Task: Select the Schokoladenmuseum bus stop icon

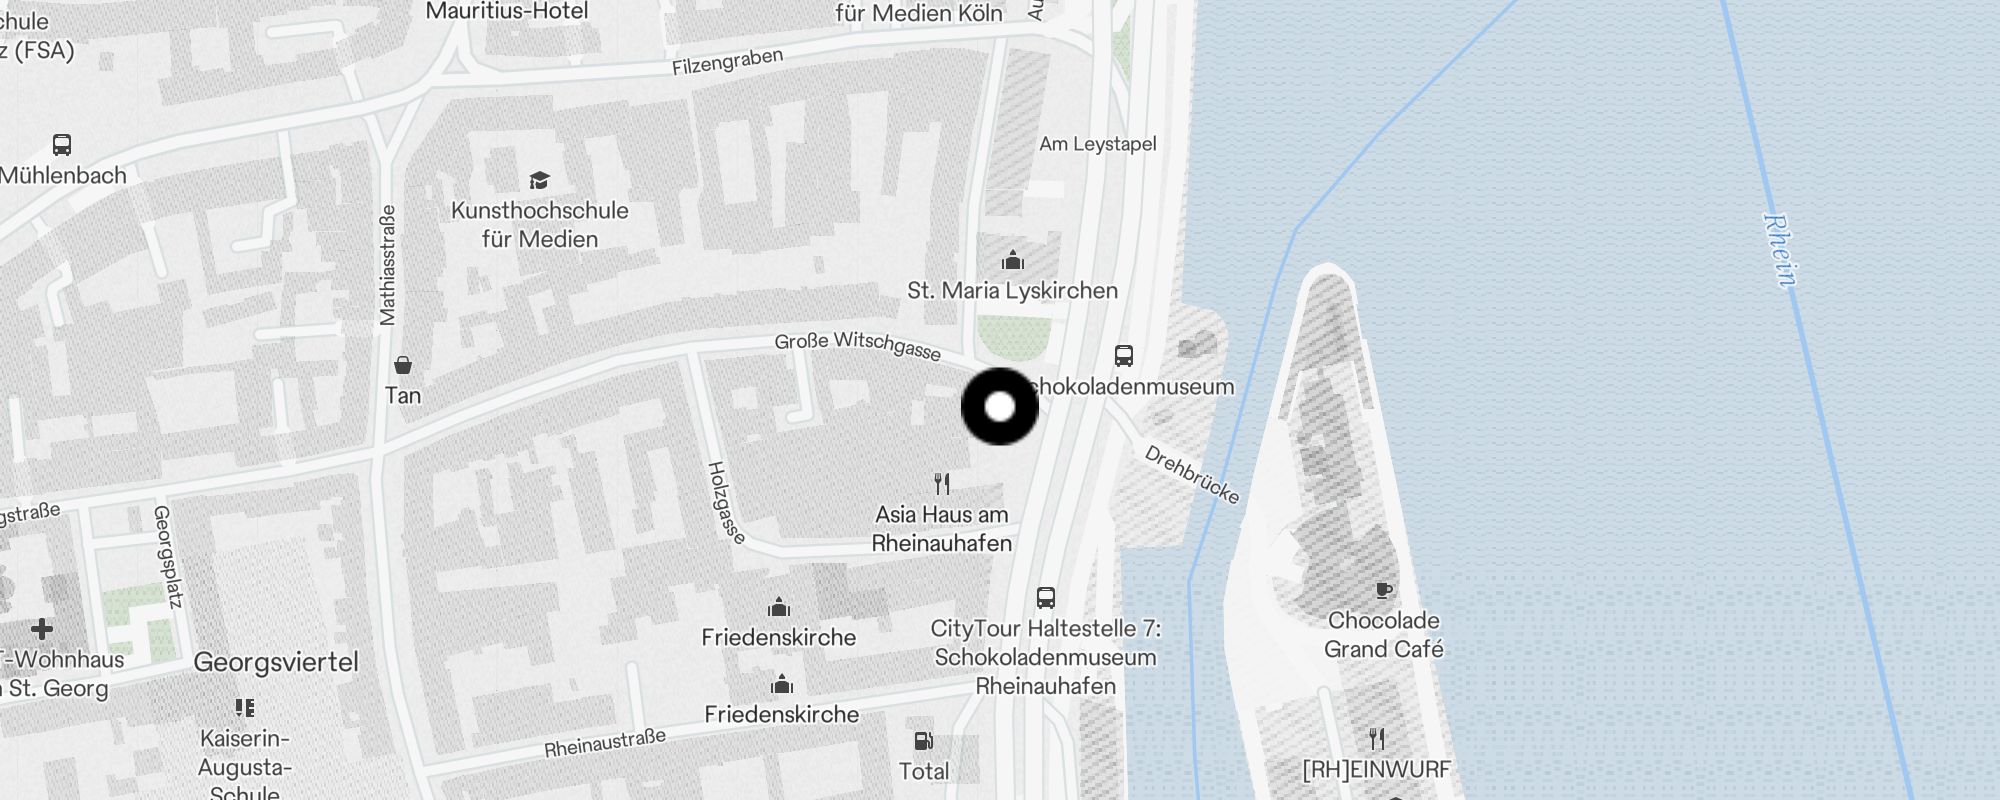Action: [x=1124, y=356]
